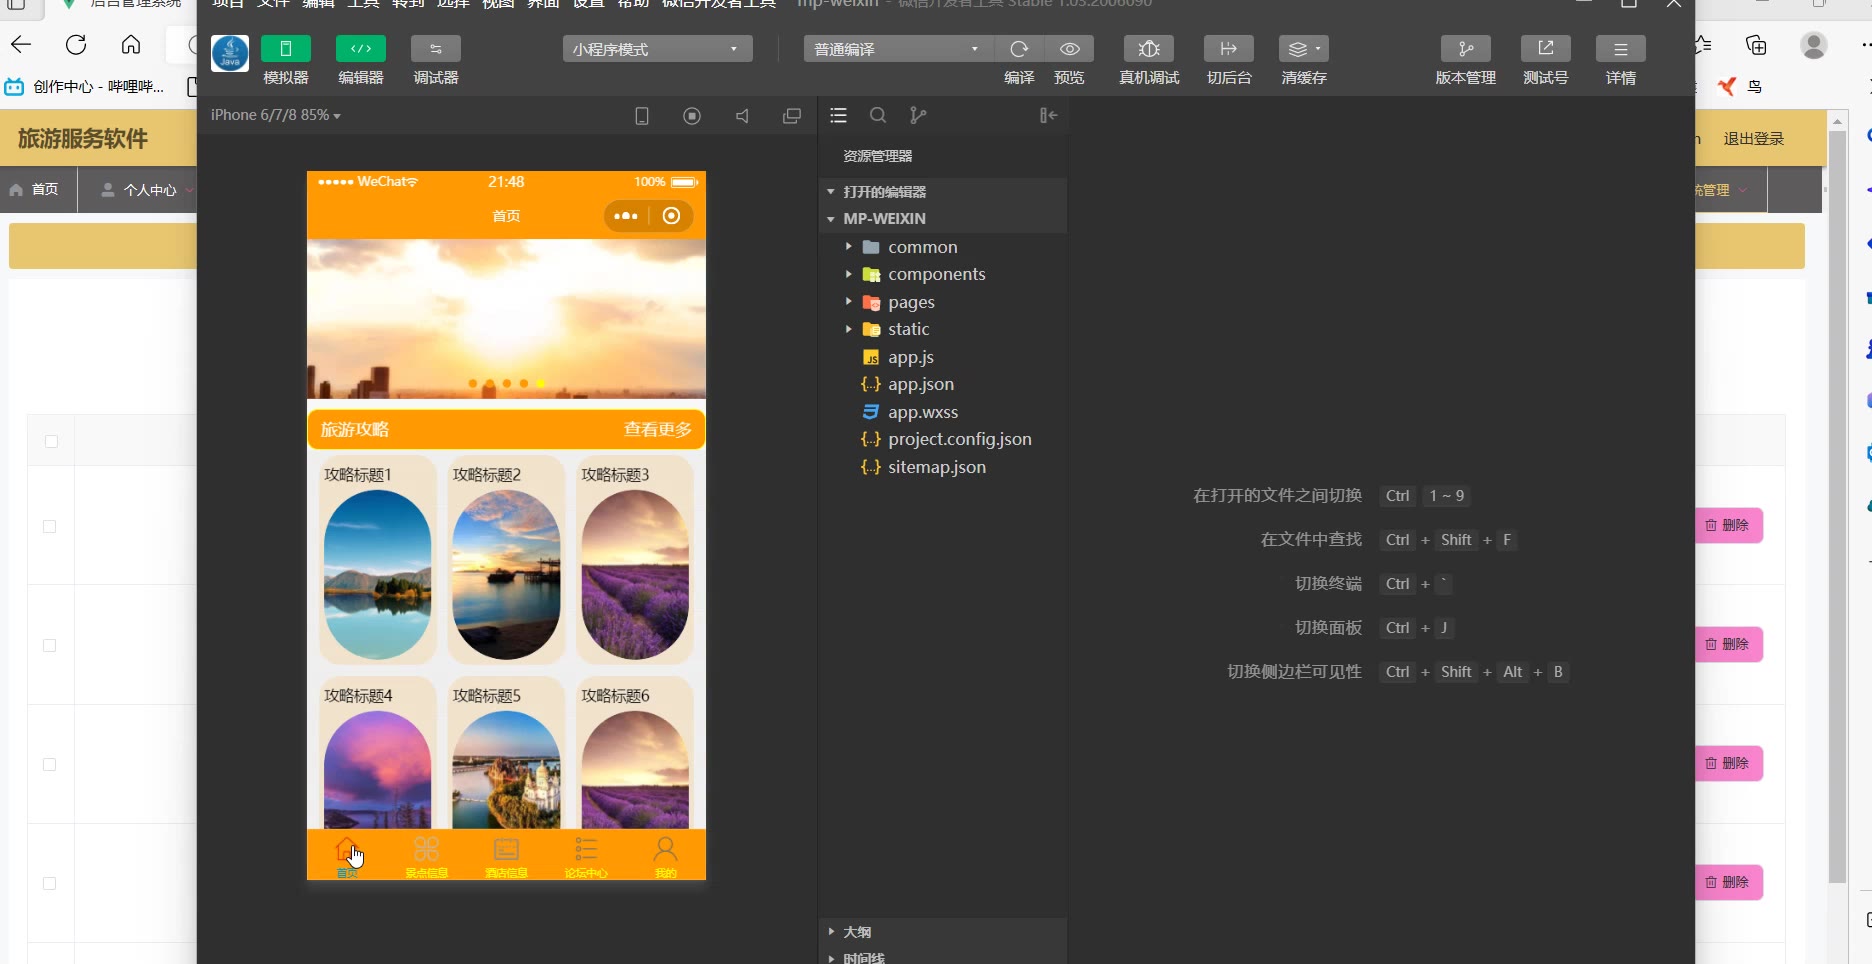Expand the pages folder
Viewport: 1872px width, 964px height.
pyautogui.click(x=911, y=302)
